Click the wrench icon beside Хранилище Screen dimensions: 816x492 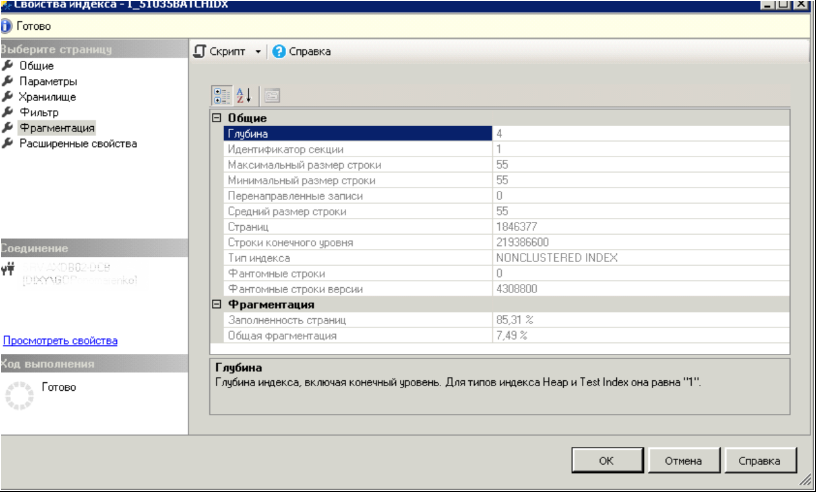(9, 97)
